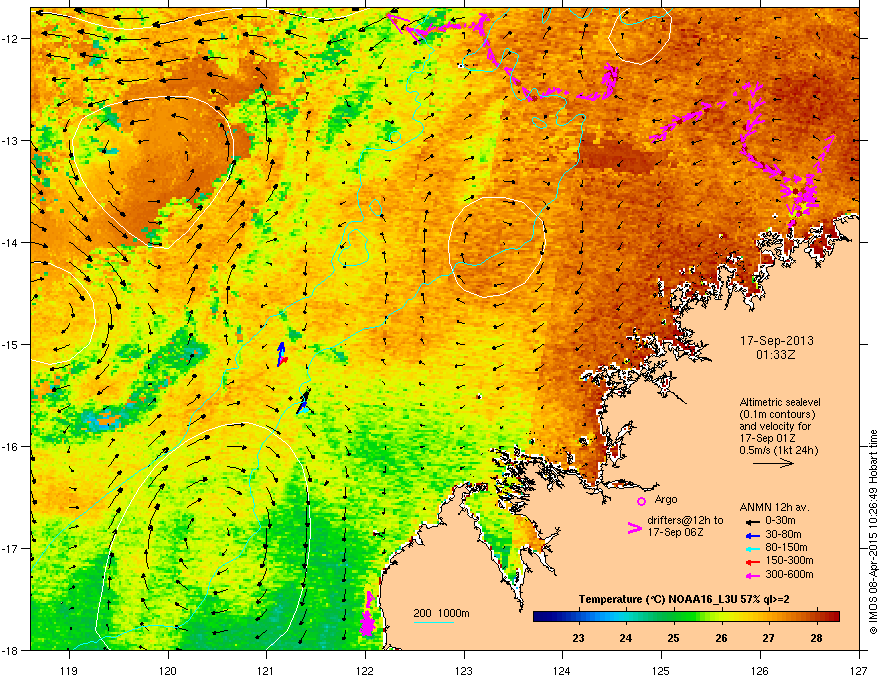
Task: Click the '-17' latitude axis label
Action: [11, 548]
